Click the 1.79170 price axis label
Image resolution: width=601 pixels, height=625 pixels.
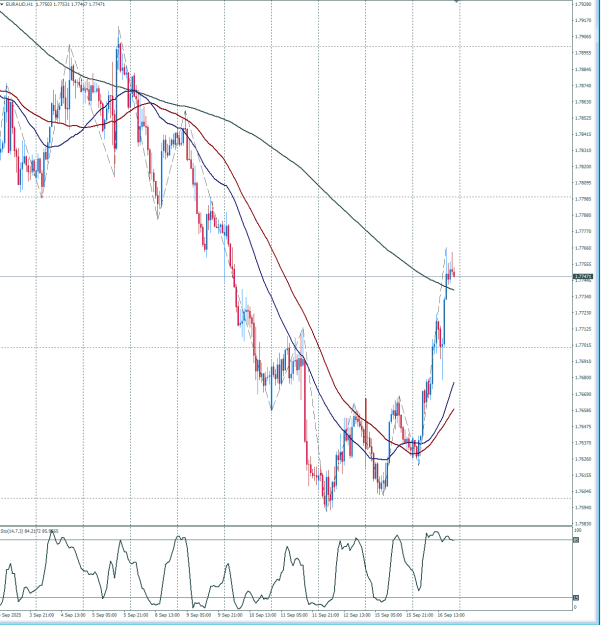582,20
